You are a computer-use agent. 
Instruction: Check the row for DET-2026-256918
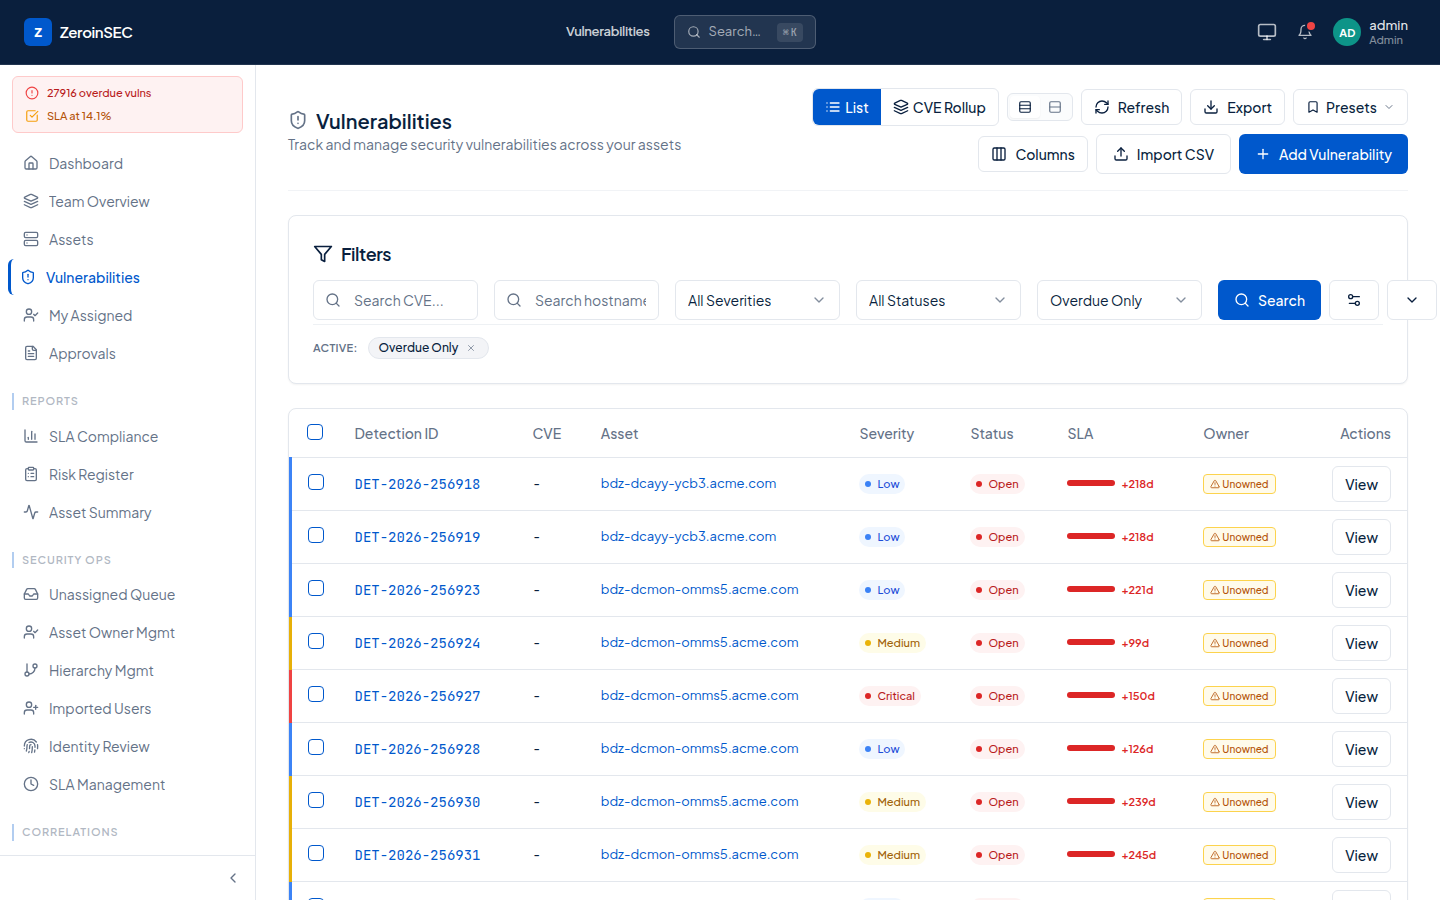click(316, 482)
